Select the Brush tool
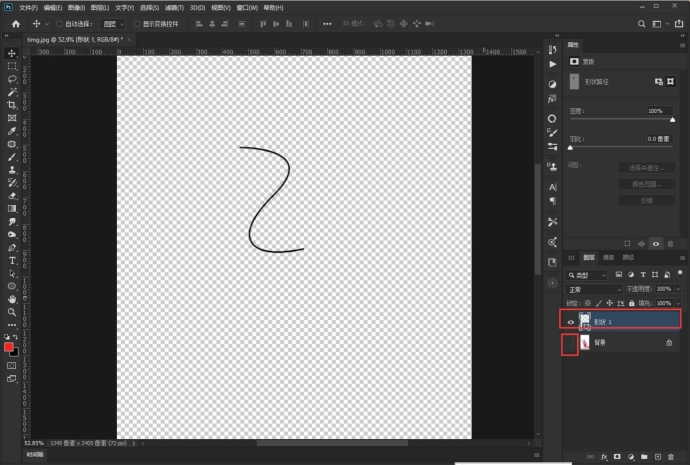Image resolution: width=690 pixels, height=465 pixels. pyautogui.click(x=12, y=157)
